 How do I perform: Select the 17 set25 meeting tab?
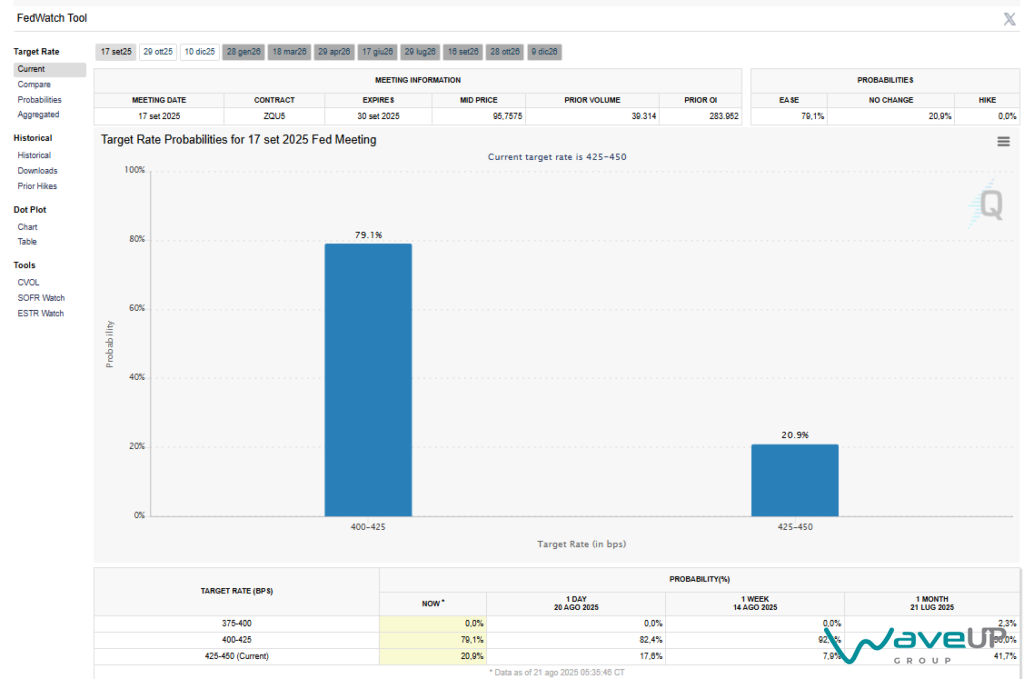[116, 51]
